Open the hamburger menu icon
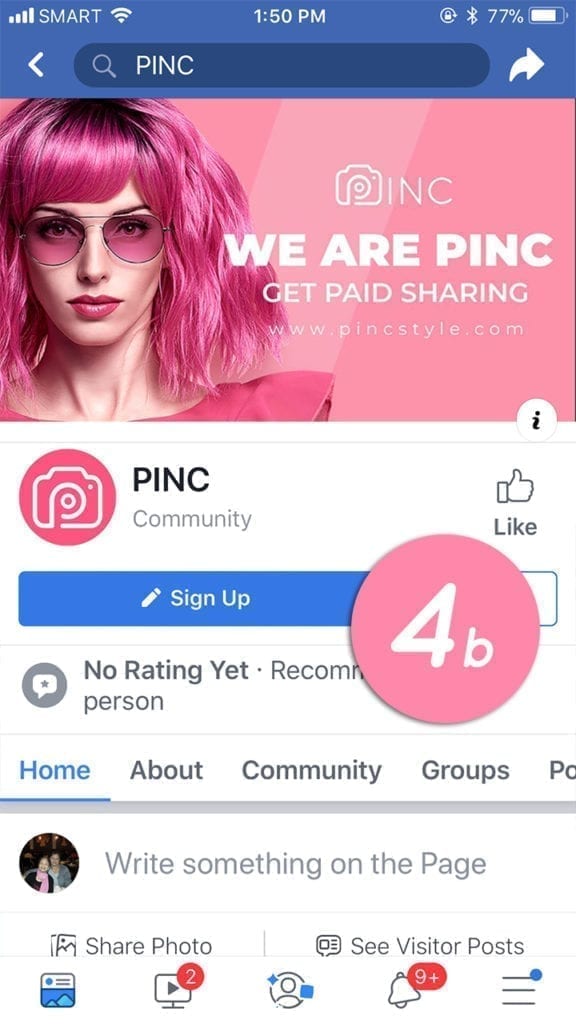Screen dimensions: 576x1024 tap(520, 988)
